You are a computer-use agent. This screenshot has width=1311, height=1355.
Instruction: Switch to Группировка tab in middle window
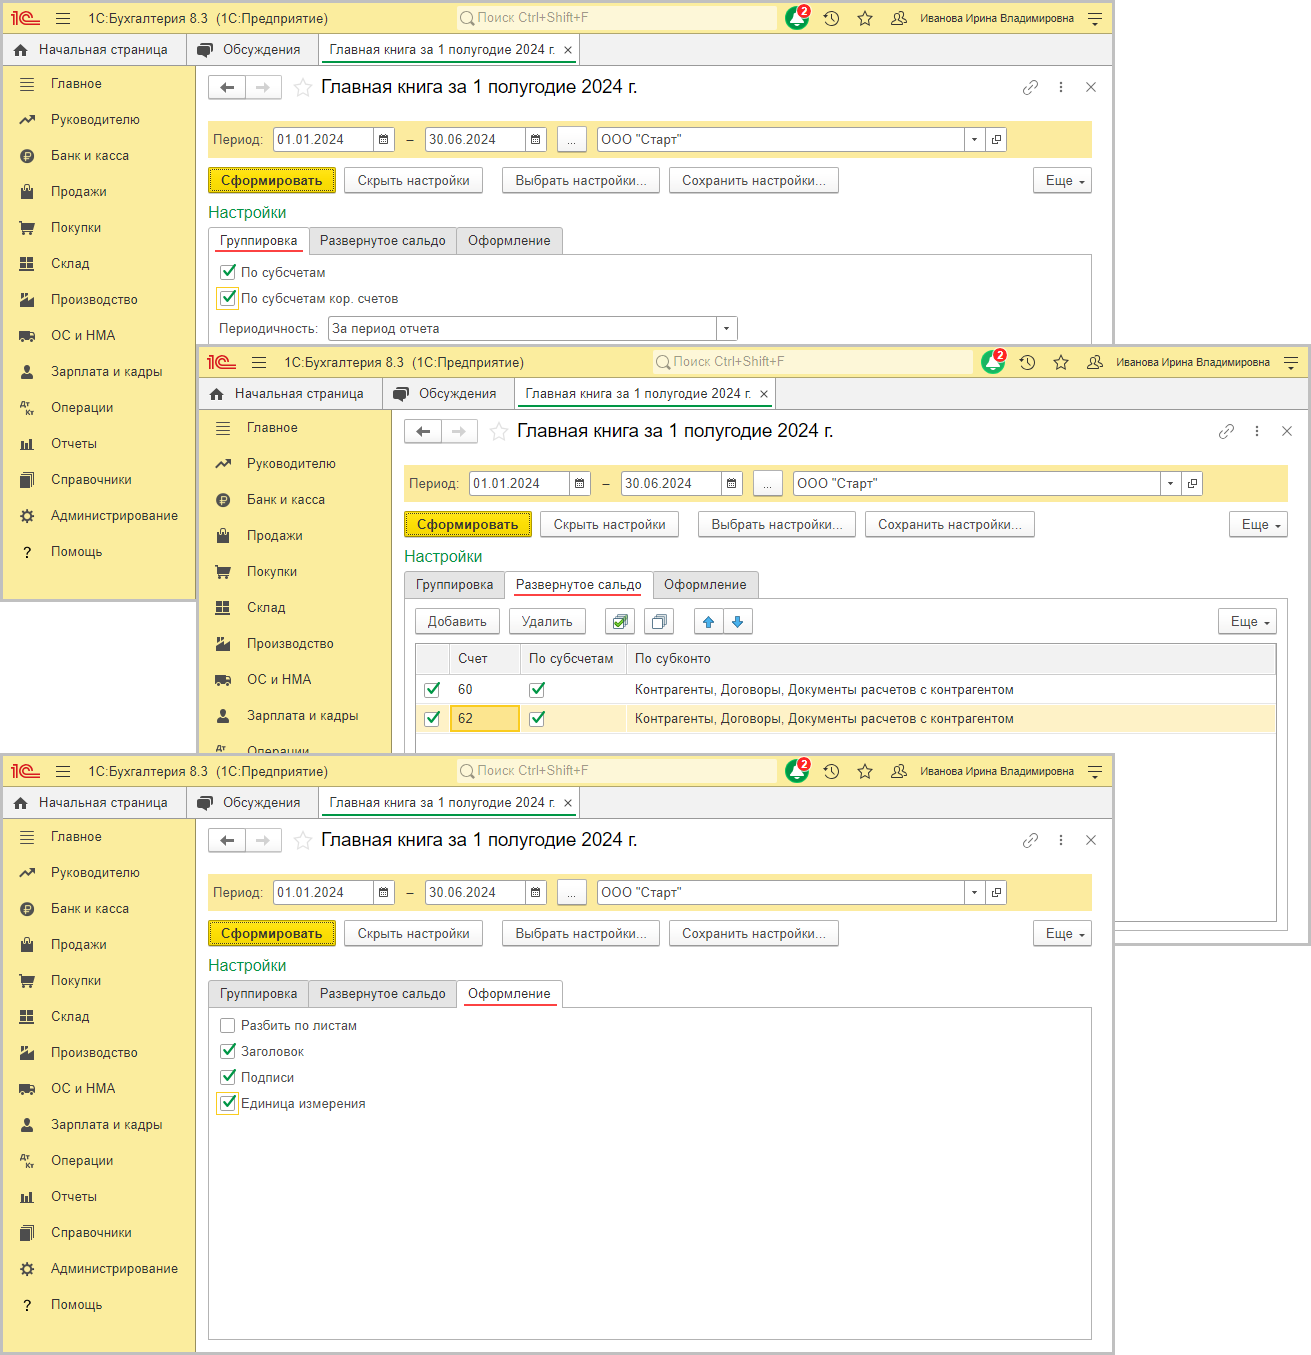(x=454, y=585)
